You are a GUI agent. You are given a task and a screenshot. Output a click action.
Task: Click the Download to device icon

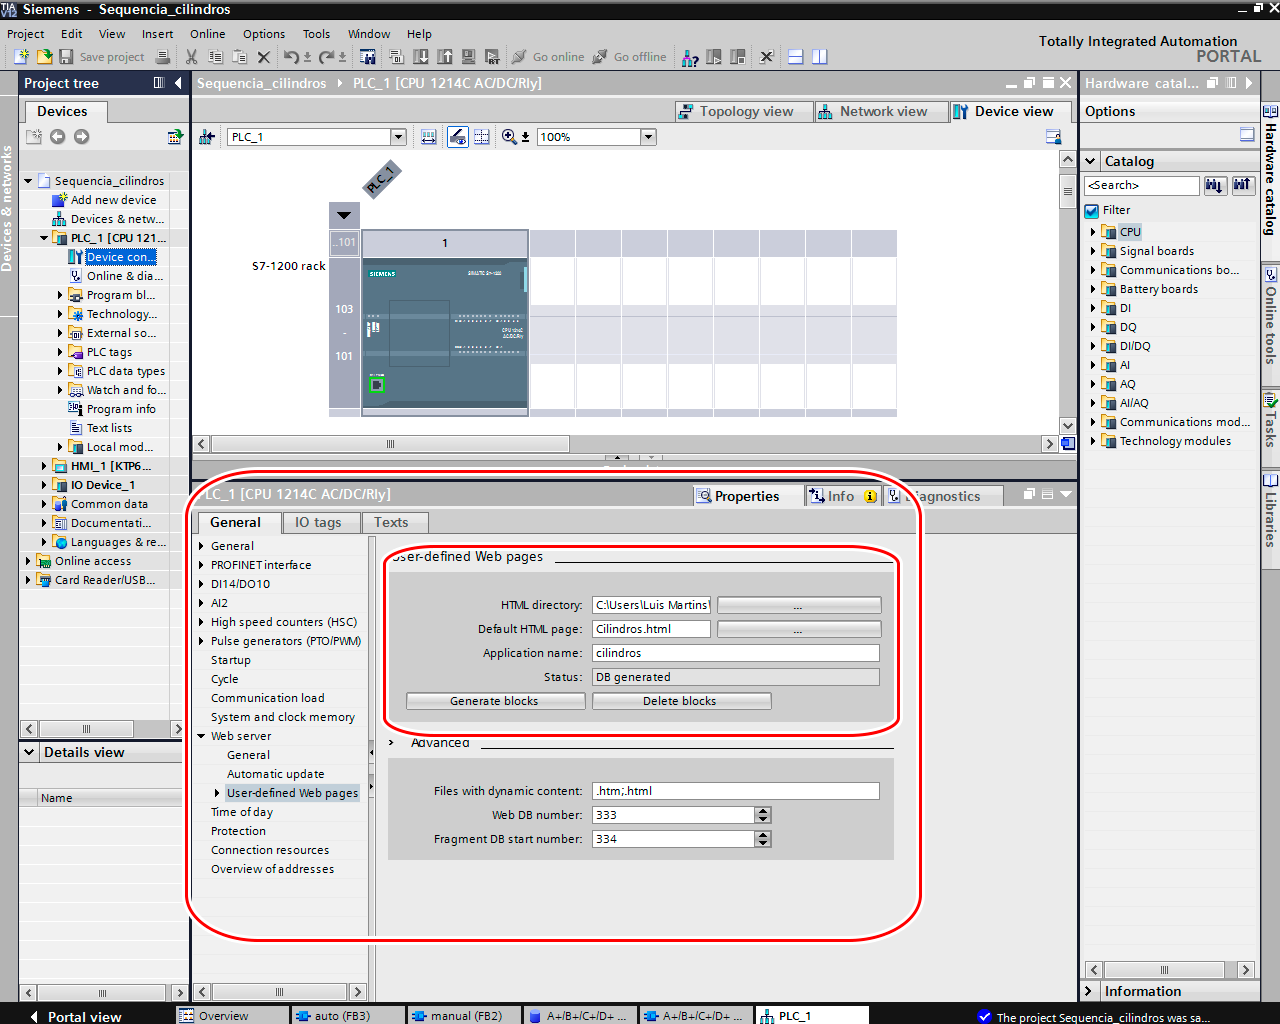click(x=421, y=57)
